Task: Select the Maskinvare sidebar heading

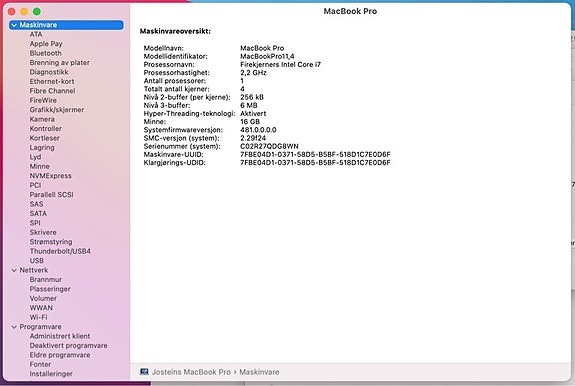Action: [x=66, y=25]
